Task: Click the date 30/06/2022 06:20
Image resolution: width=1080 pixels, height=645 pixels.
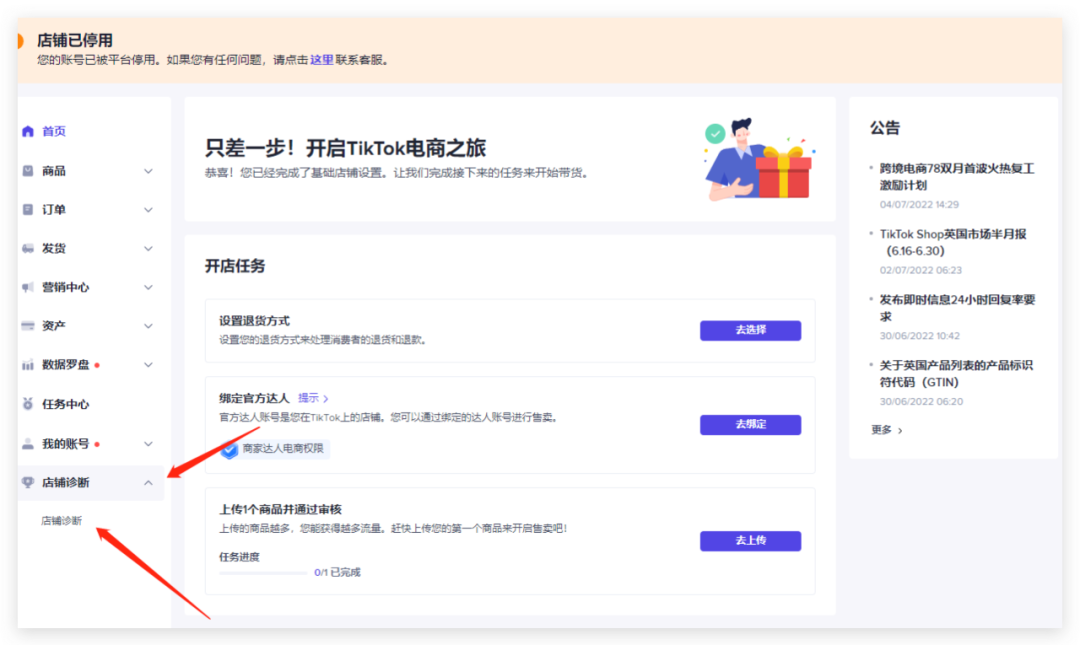Action: 920,401
